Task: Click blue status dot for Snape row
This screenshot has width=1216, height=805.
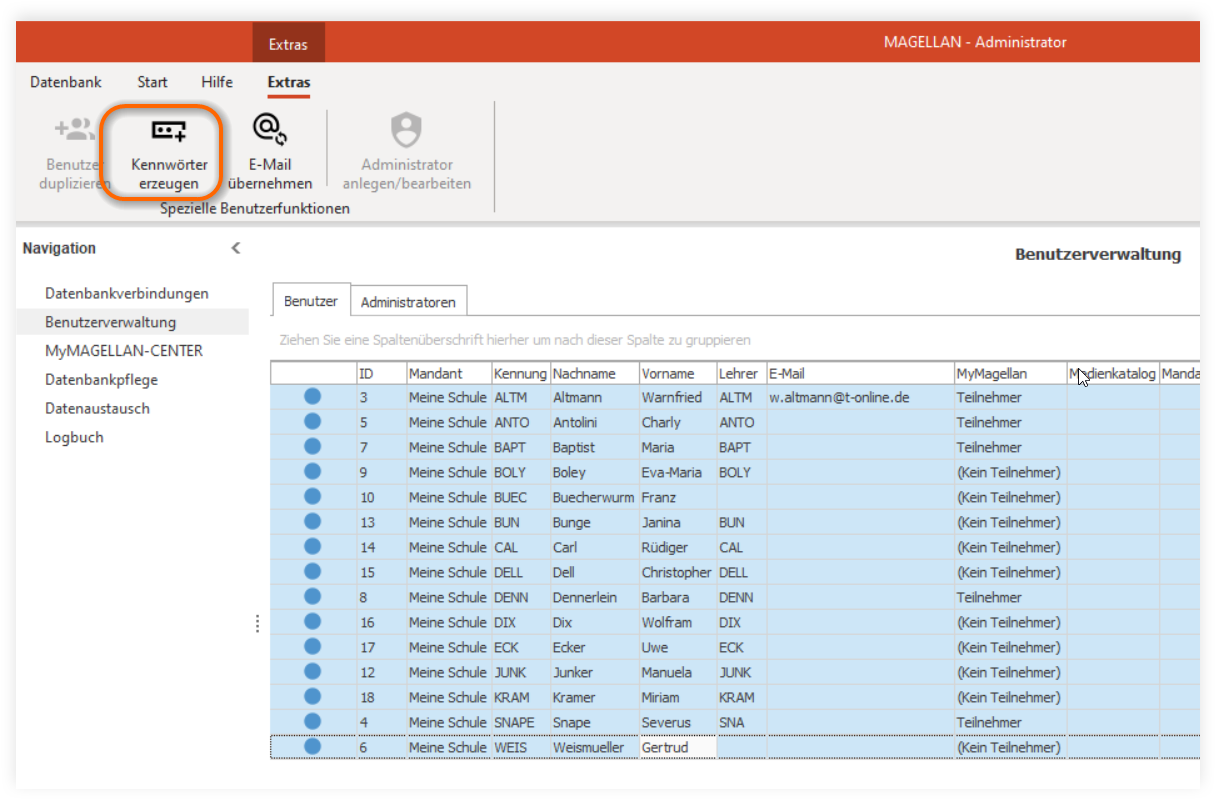Action: pos(312,722)
